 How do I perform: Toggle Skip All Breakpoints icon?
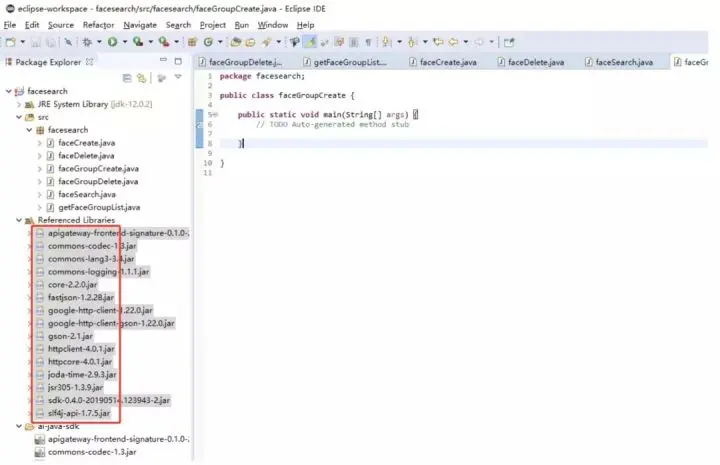pos(68,42)
